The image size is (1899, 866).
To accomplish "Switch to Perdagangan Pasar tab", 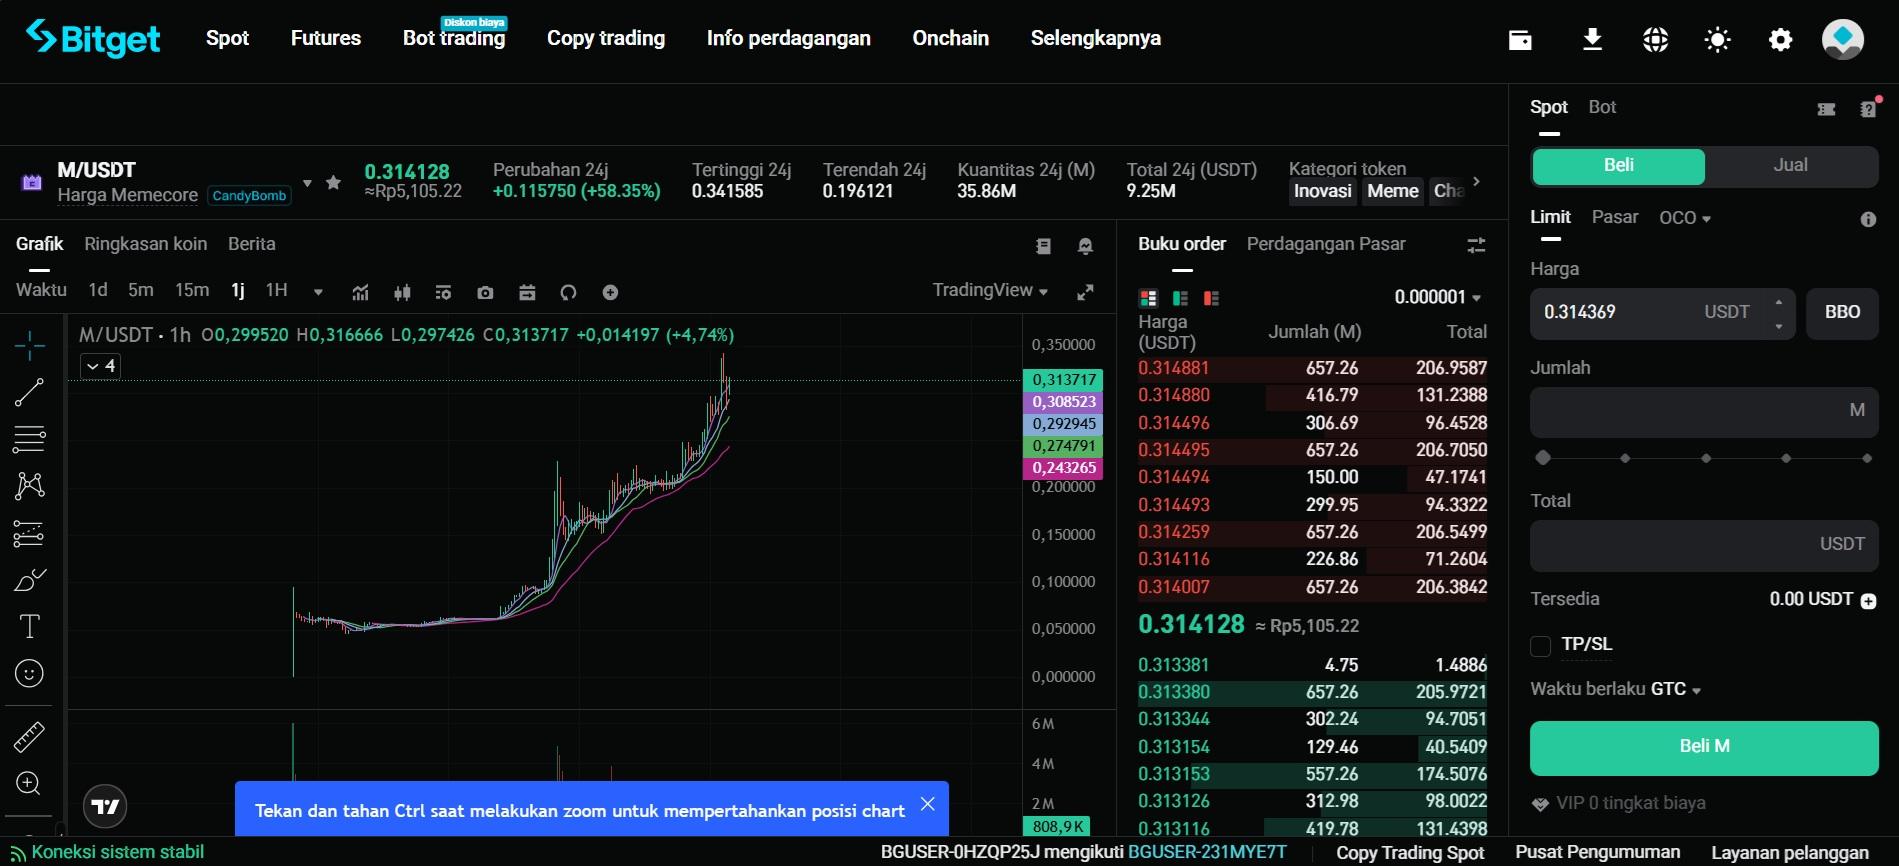I will pyautogui.click(x=1325, y=244).
